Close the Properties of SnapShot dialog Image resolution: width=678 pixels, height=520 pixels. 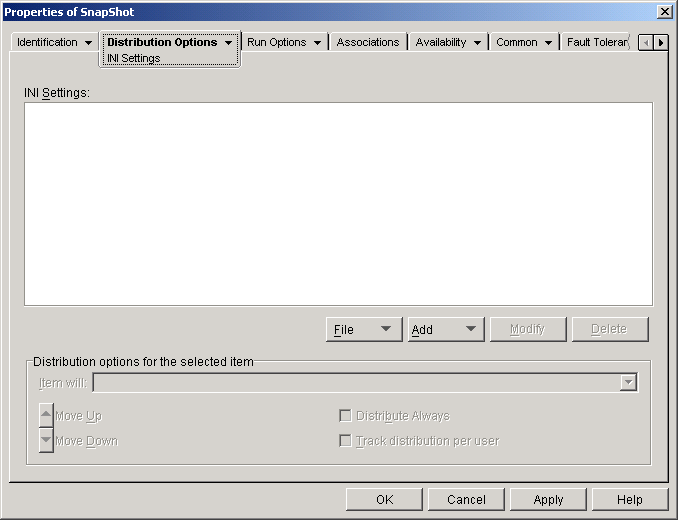[664, 12]
